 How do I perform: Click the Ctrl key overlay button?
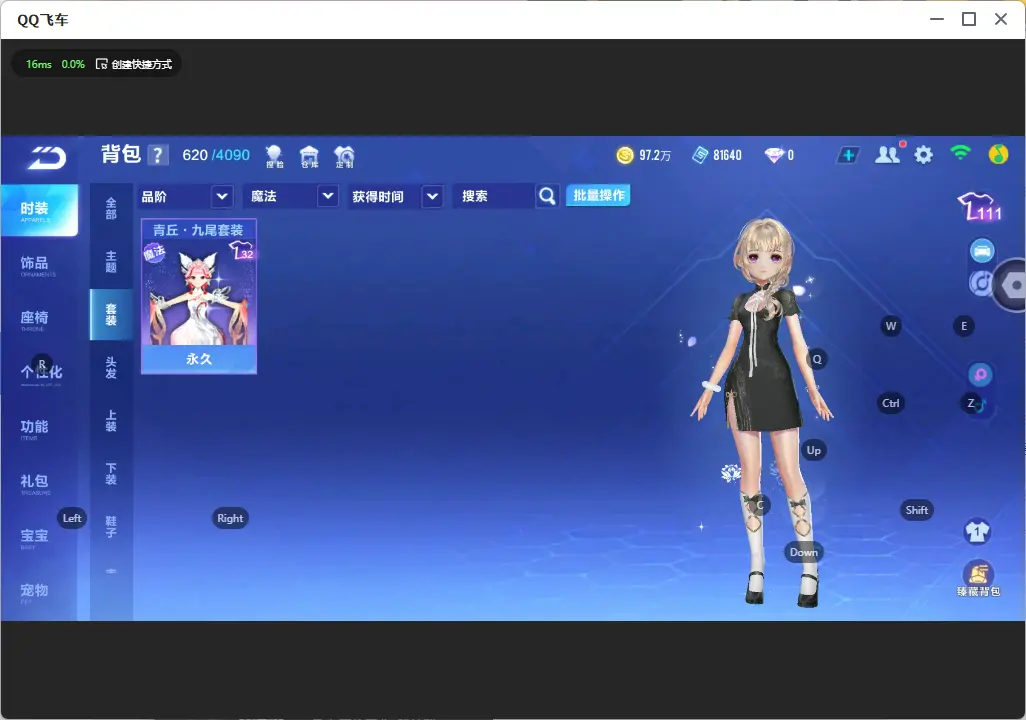(x=891, y=403)
